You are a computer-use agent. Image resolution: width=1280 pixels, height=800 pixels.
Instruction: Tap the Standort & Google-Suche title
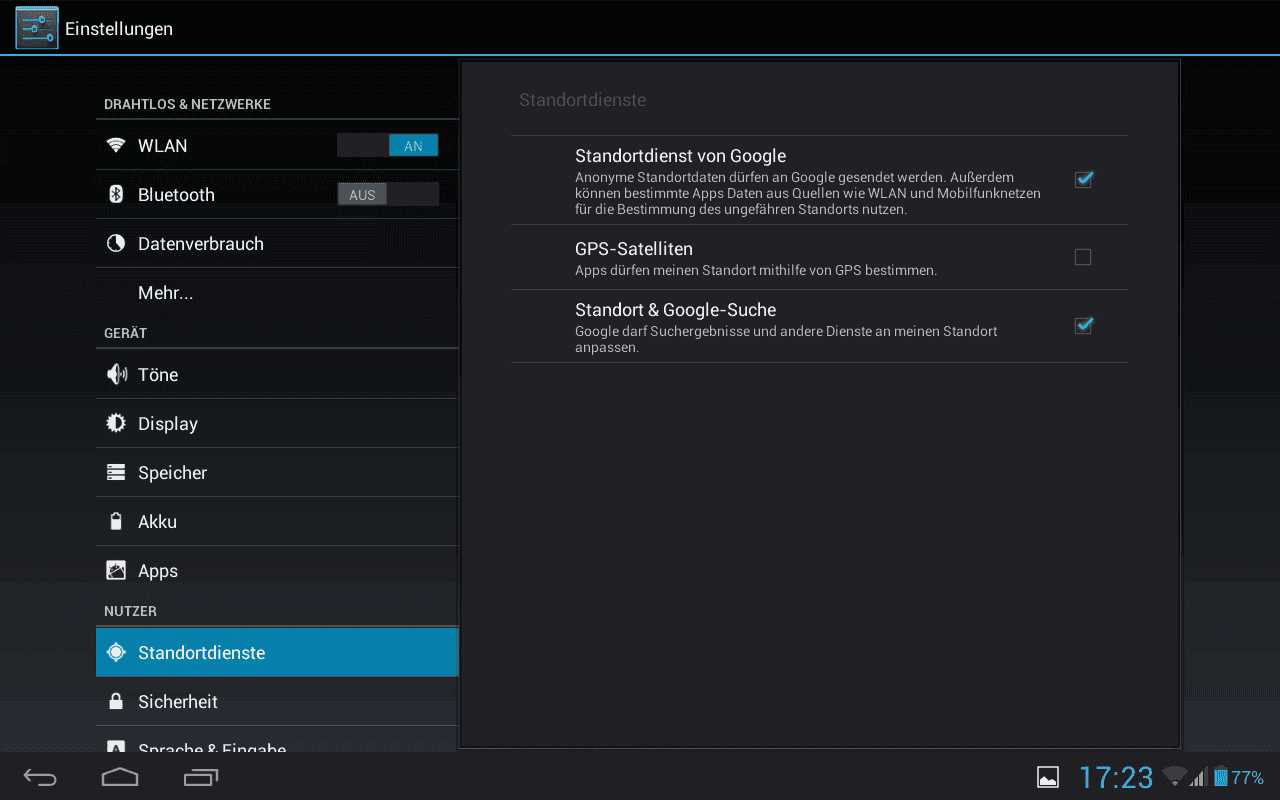(675, 310)
